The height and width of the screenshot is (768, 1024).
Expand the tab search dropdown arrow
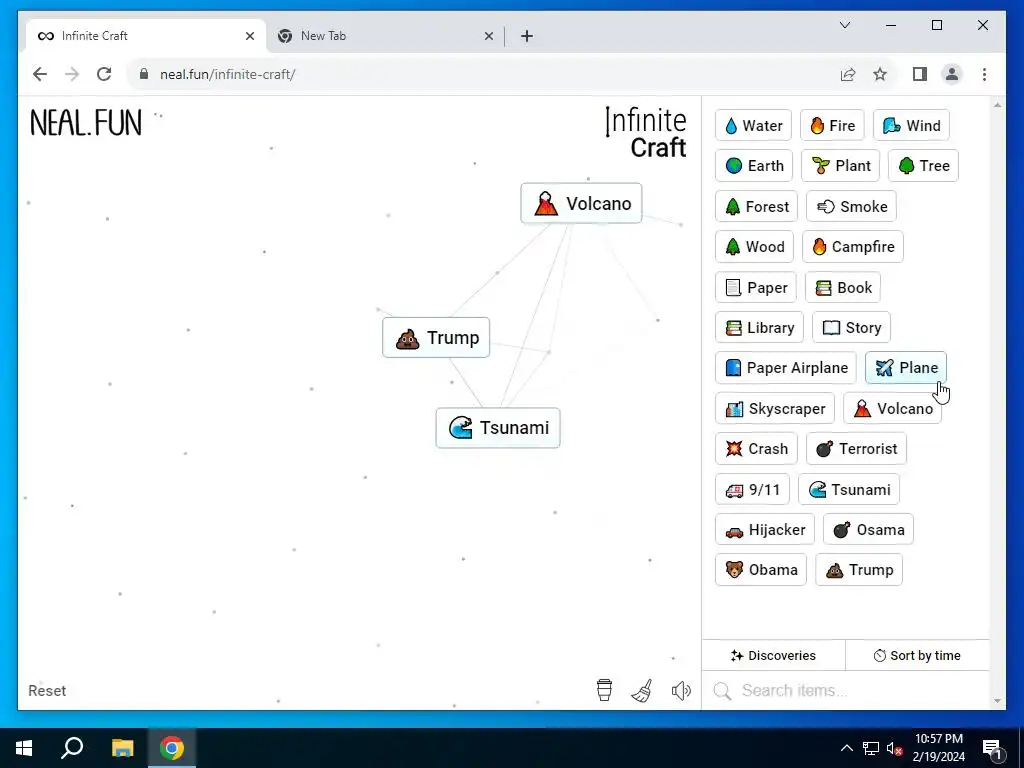pyautogui.click(x=844, y=25)
